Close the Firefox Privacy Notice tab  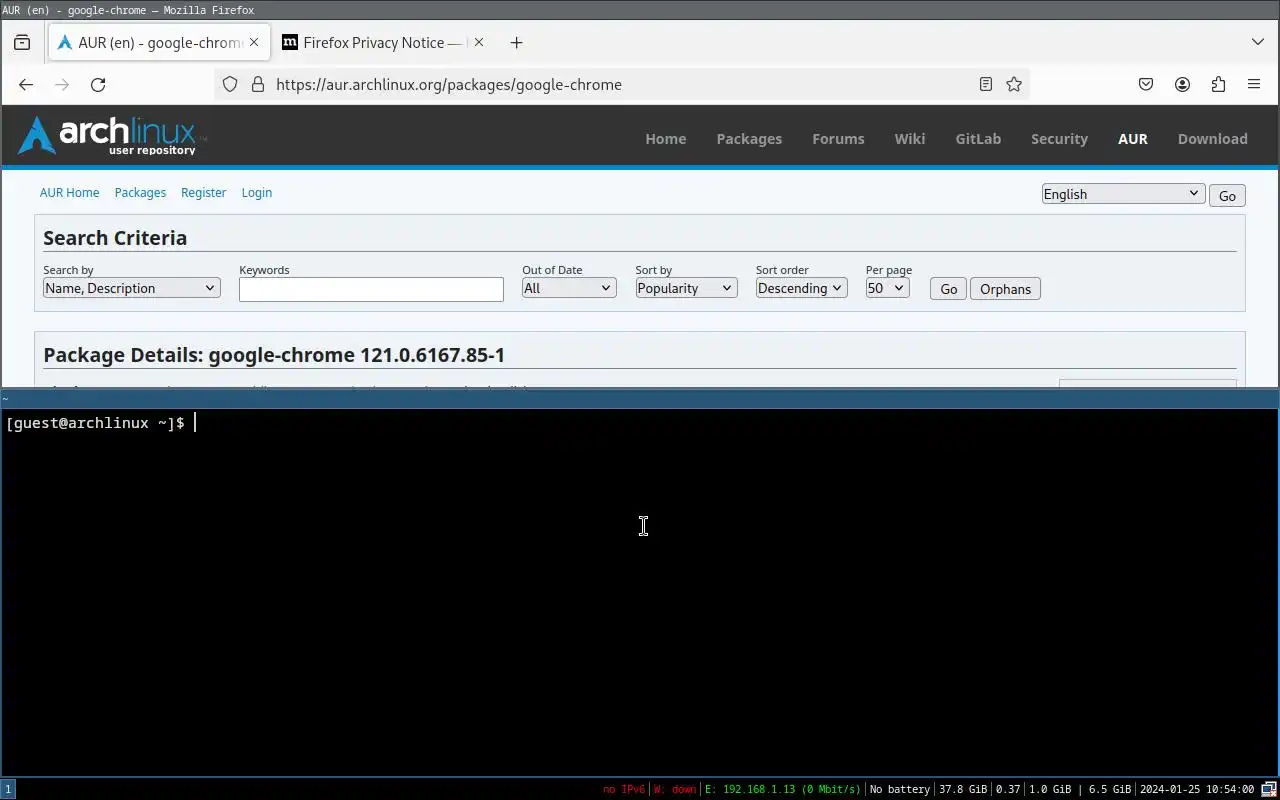point(479,43)
